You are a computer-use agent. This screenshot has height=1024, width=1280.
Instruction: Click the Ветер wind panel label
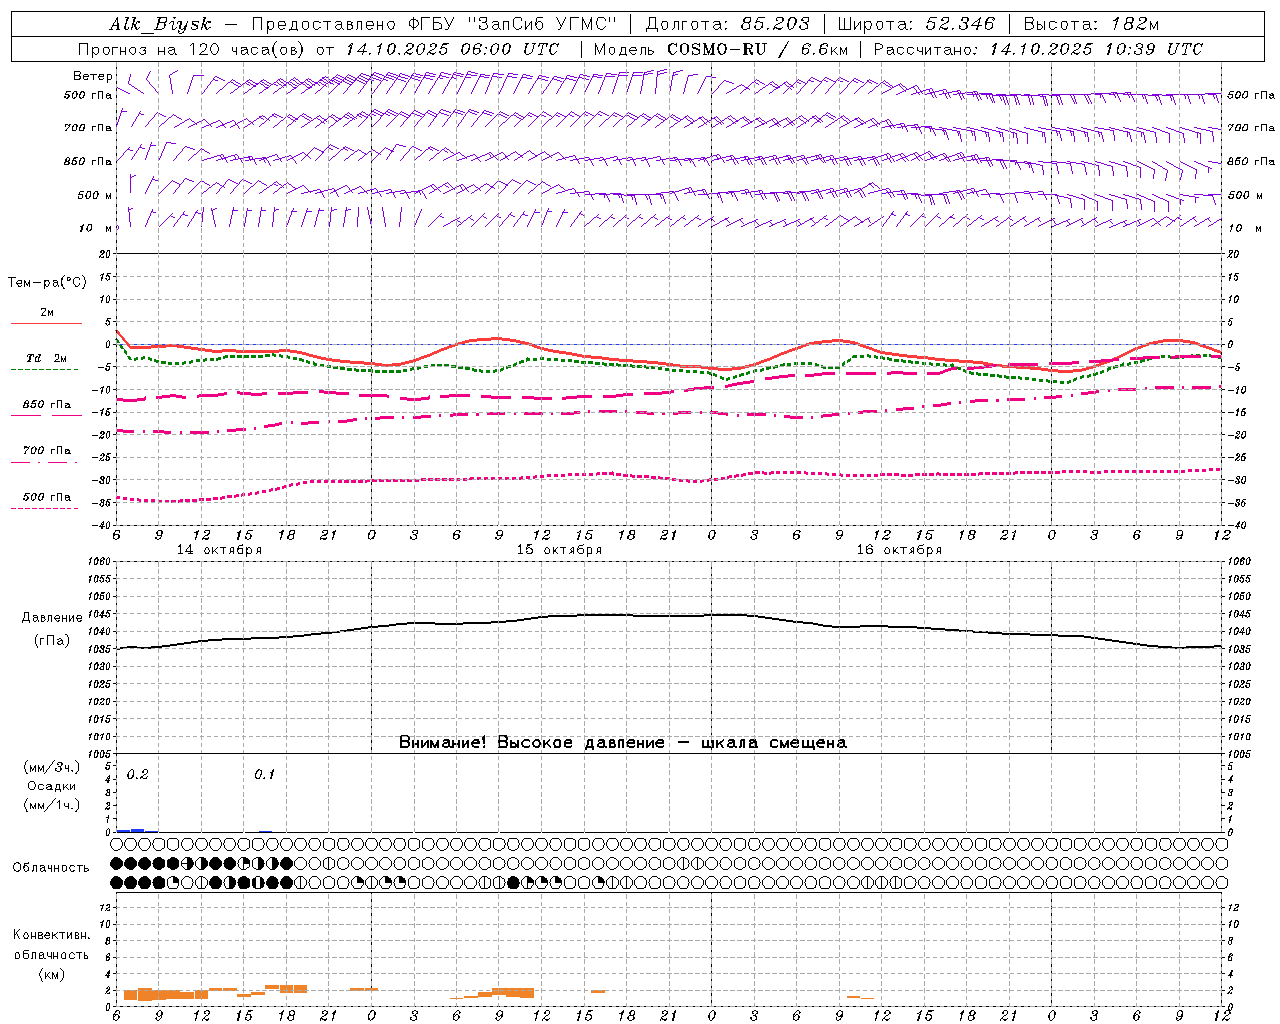[x=93, y=76]
